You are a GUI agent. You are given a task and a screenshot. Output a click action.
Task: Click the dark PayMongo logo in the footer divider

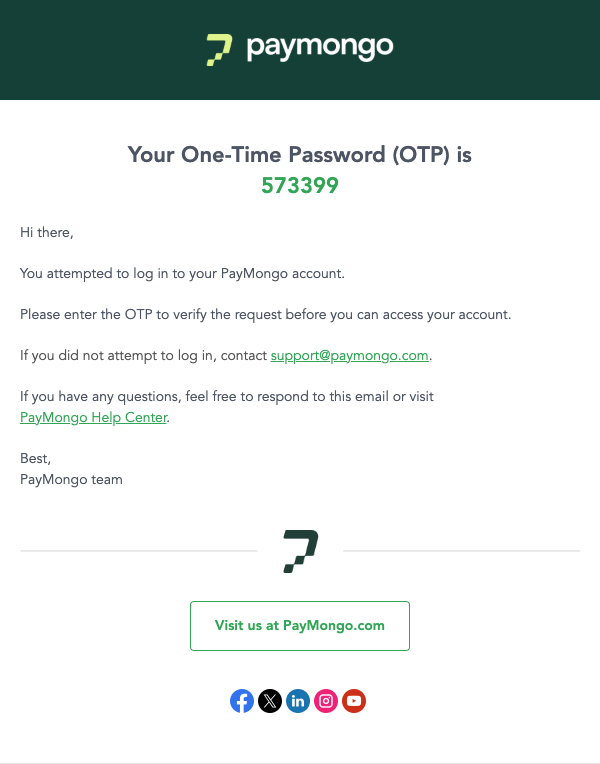click(x=301, y=551)
